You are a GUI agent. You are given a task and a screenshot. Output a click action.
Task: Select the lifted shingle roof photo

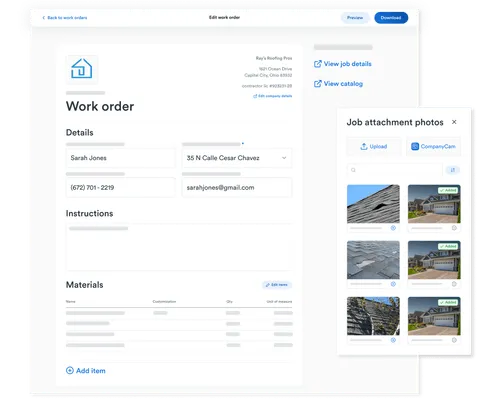(373, 204)
